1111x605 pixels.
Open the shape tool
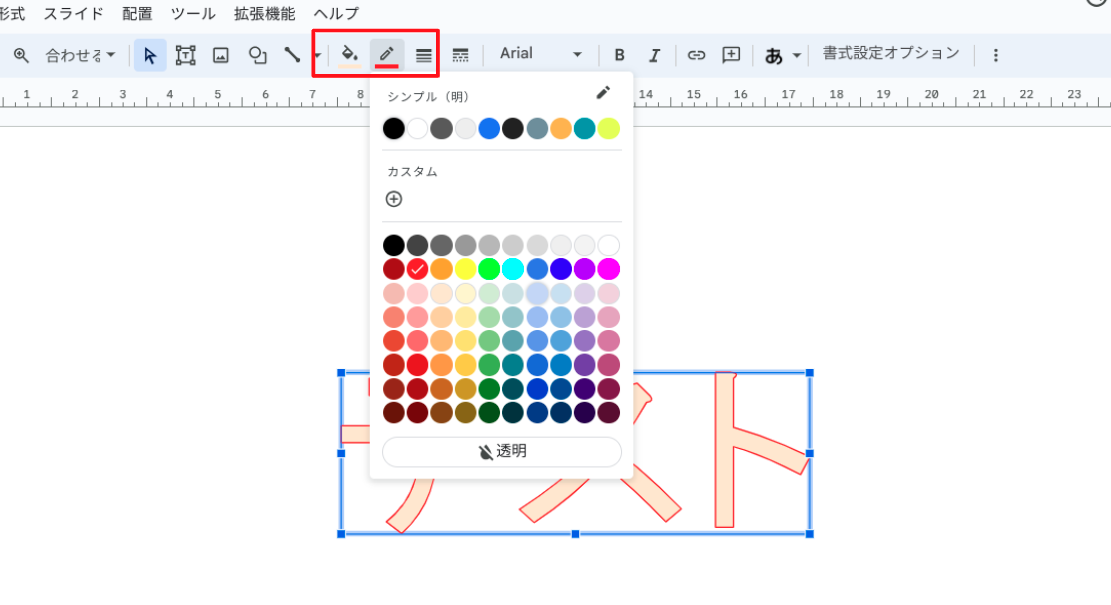257,55
